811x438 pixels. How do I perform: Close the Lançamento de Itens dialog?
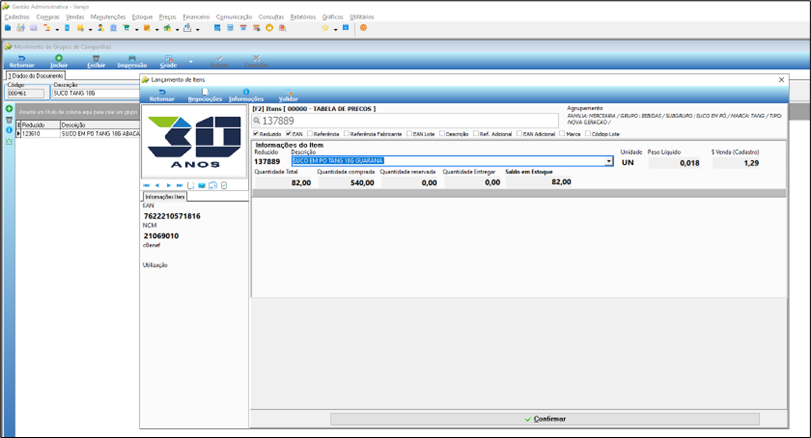tap(782, 80)
